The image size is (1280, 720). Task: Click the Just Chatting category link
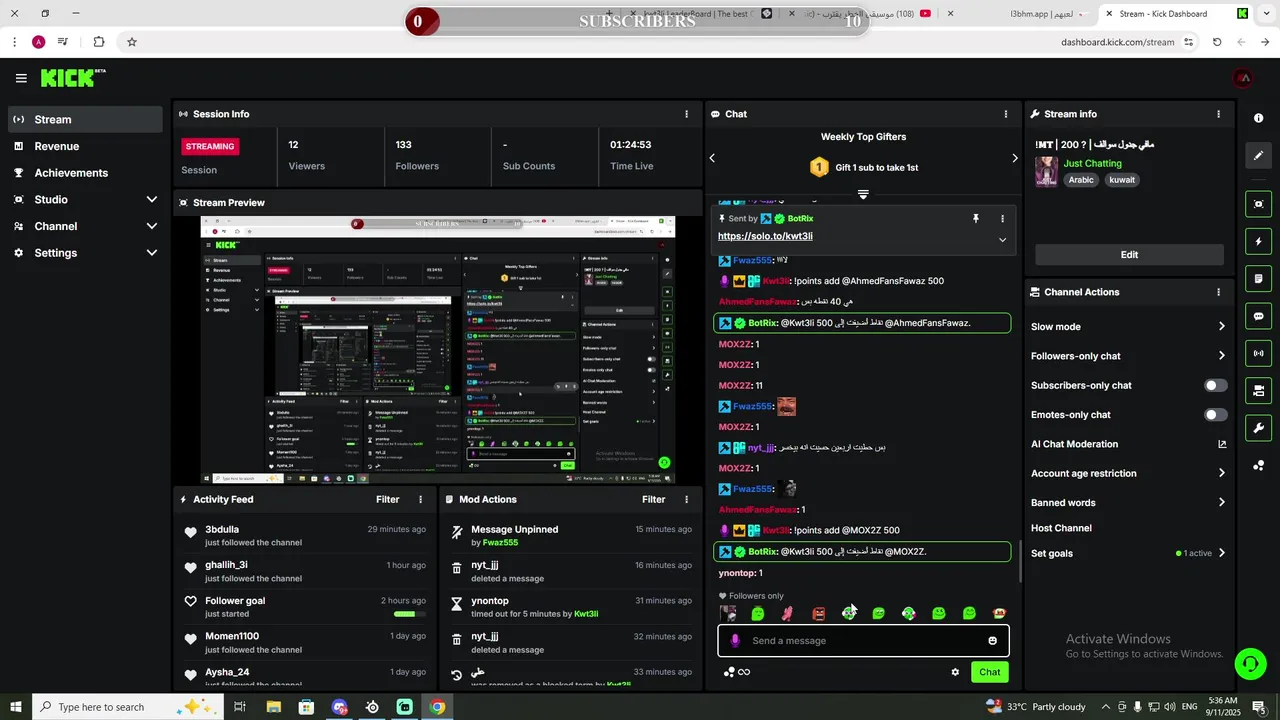click(1092, 163)
